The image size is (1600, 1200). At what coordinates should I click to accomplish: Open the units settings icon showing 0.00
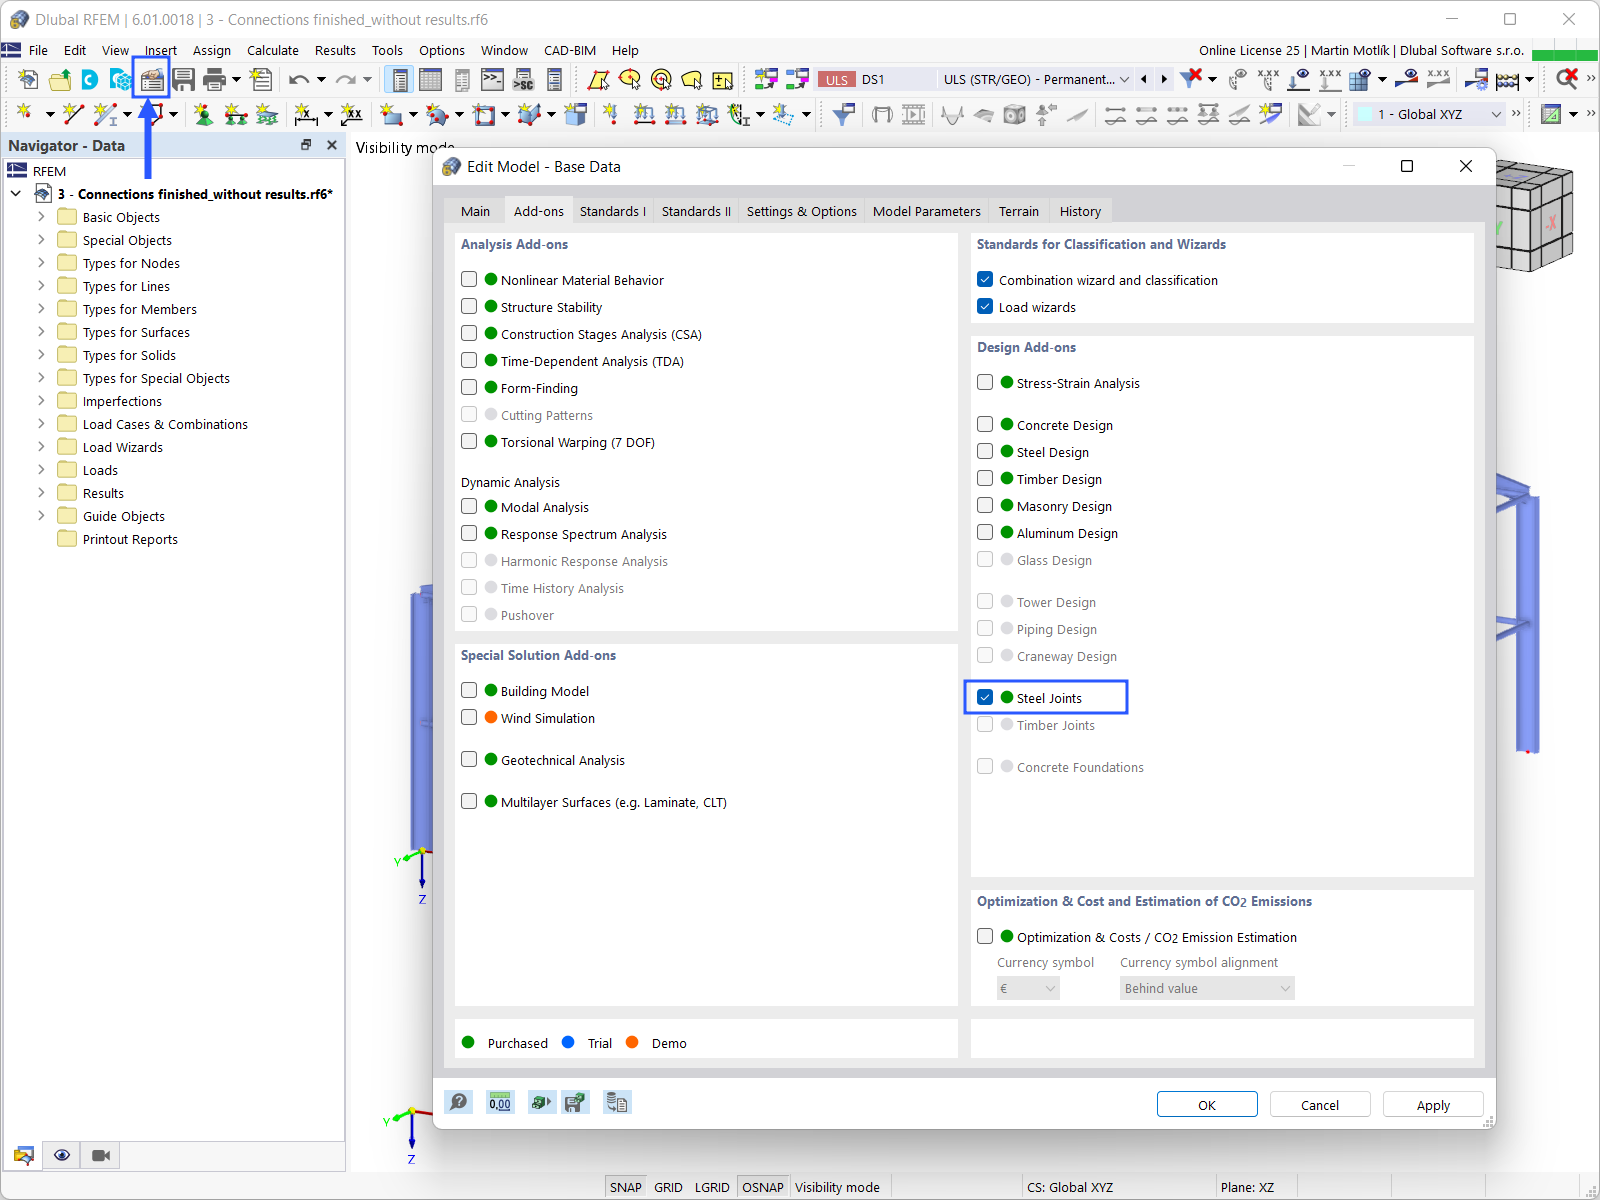500,1102
